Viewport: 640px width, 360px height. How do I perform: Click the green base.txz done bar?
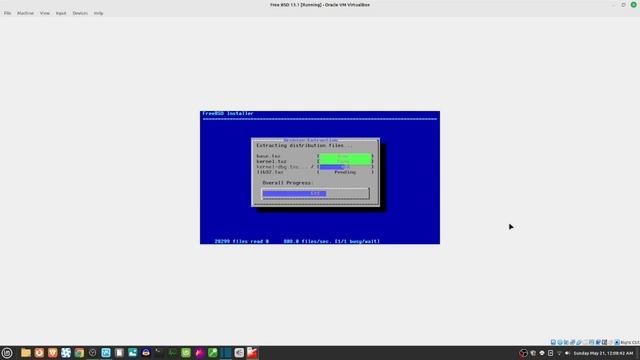point(345,156)
